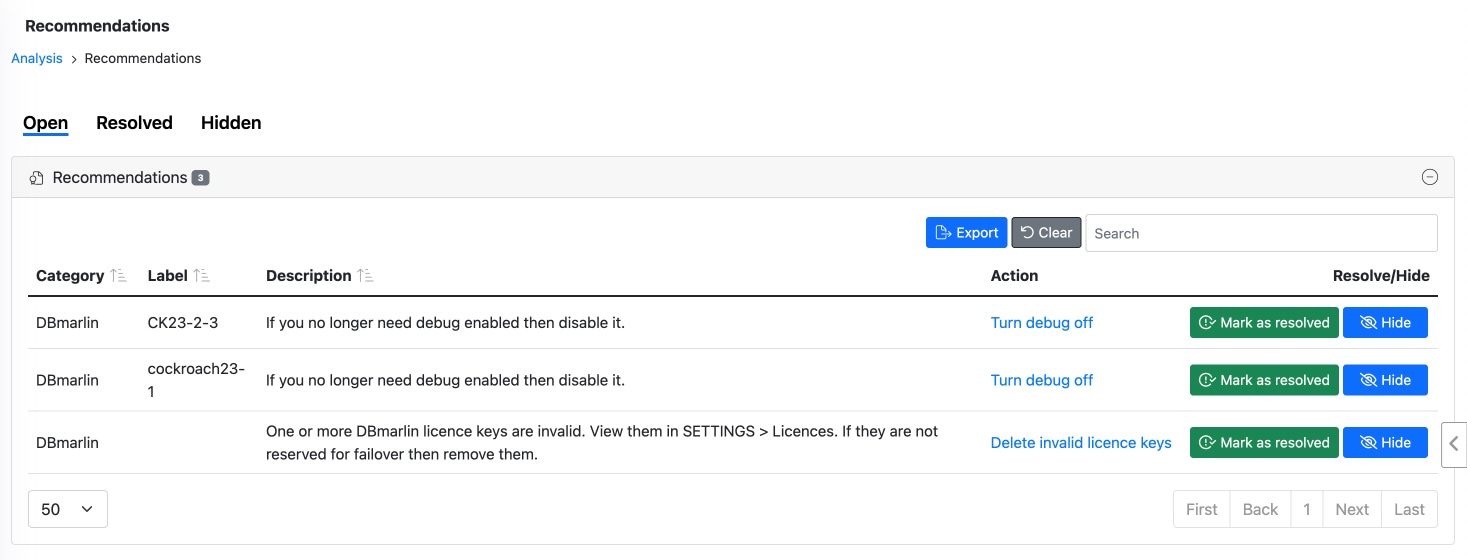This screenshot has width=1467, height=560.
Task: Open the rows-per-page dropdown showing 50
Action: coord(68,509)
